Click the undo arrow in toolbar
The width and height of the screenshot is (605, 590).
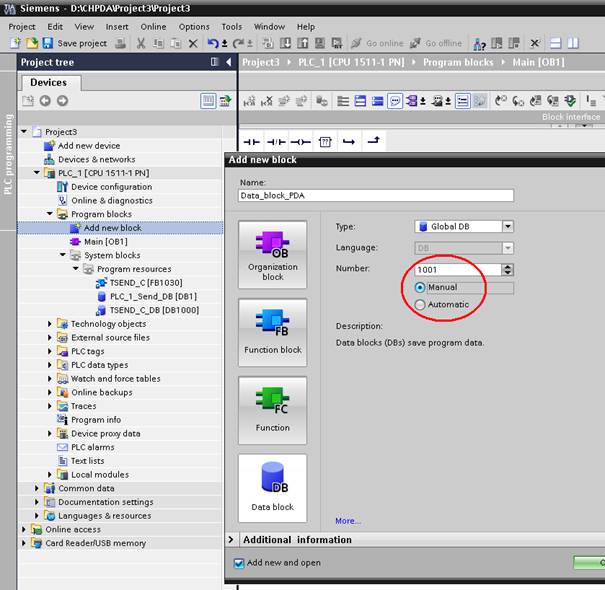pos(213,44)
